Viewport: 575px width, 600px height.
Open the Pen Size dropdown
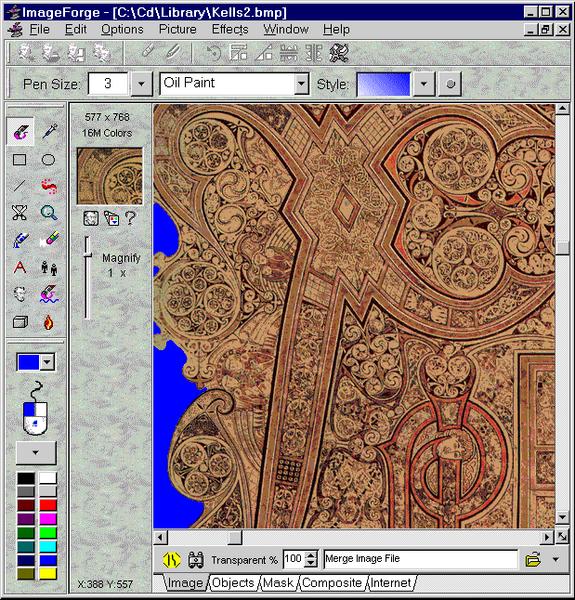tap(141, 84)
